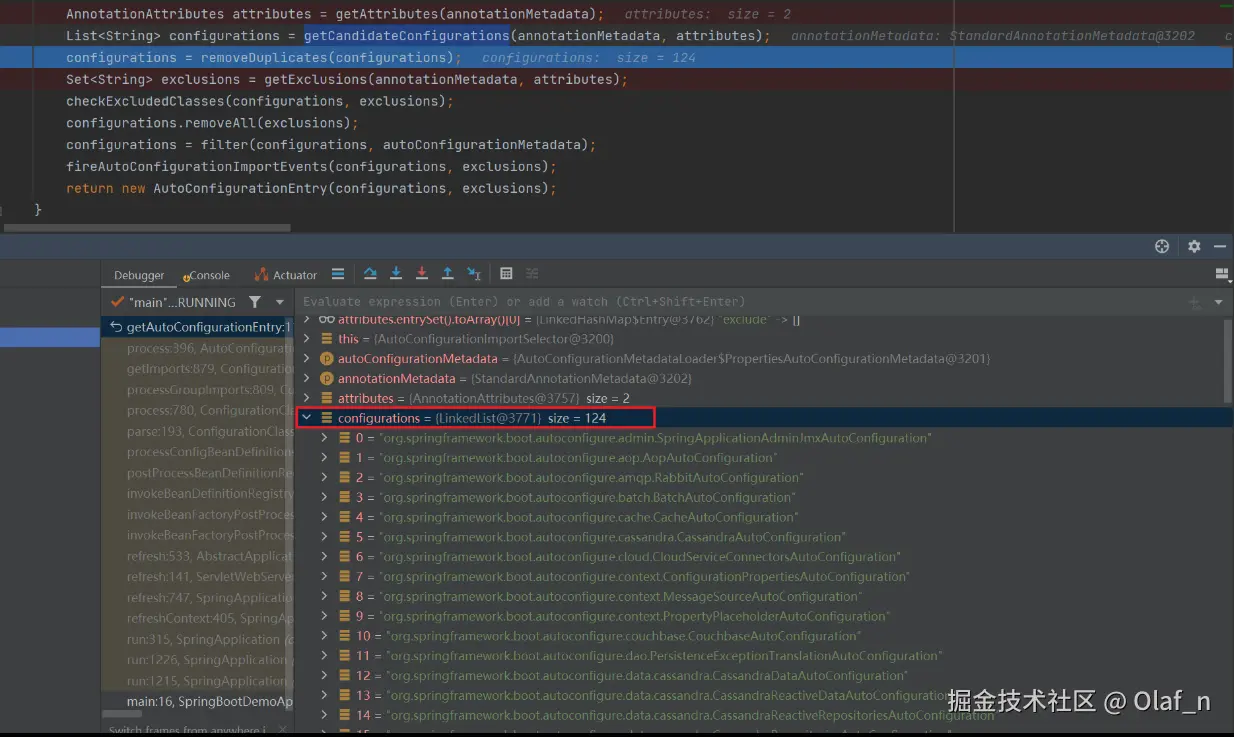Click the Actuator tab icon

(261, 275)
